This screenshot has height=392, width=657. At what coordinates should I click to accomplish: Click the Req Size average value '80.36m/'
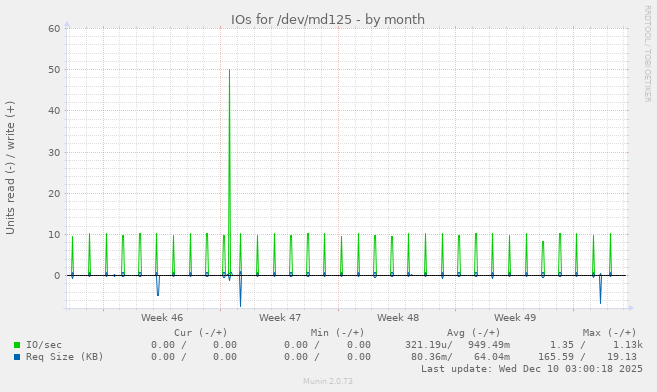[x=432, y=357]
